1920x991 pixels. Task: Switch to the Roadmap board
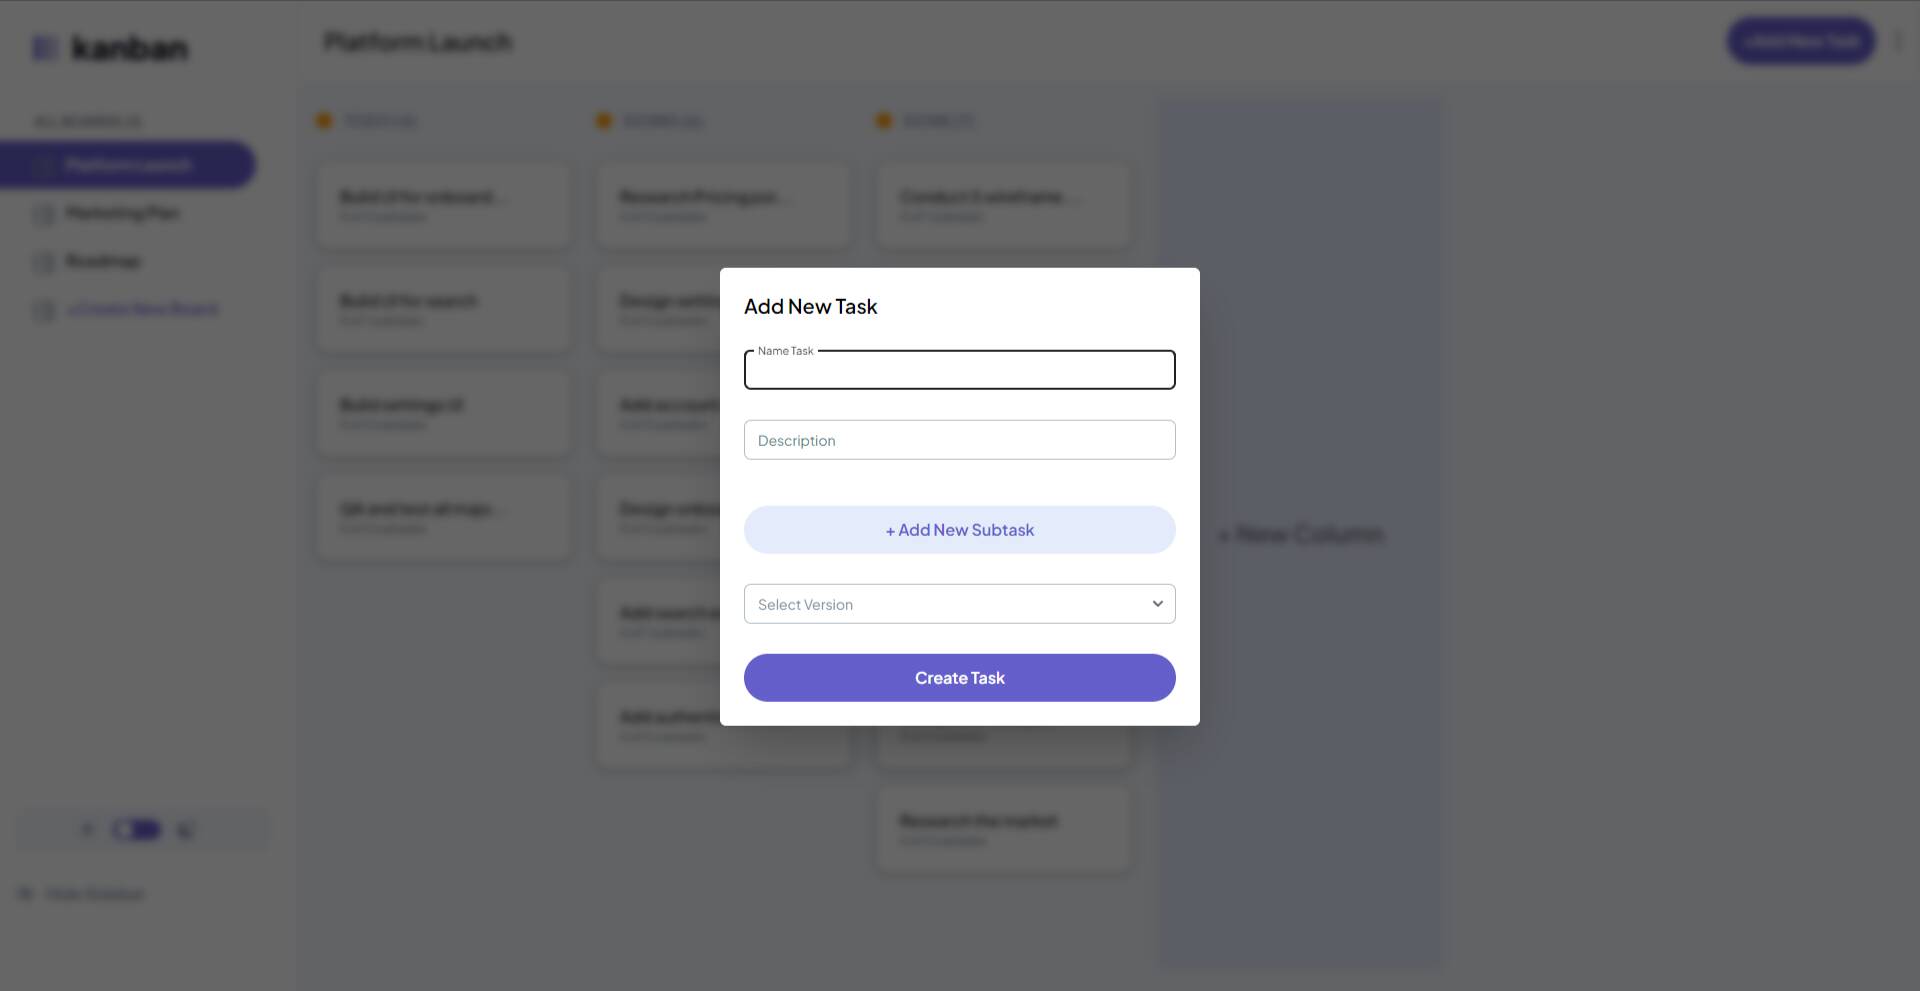[103, 261]
